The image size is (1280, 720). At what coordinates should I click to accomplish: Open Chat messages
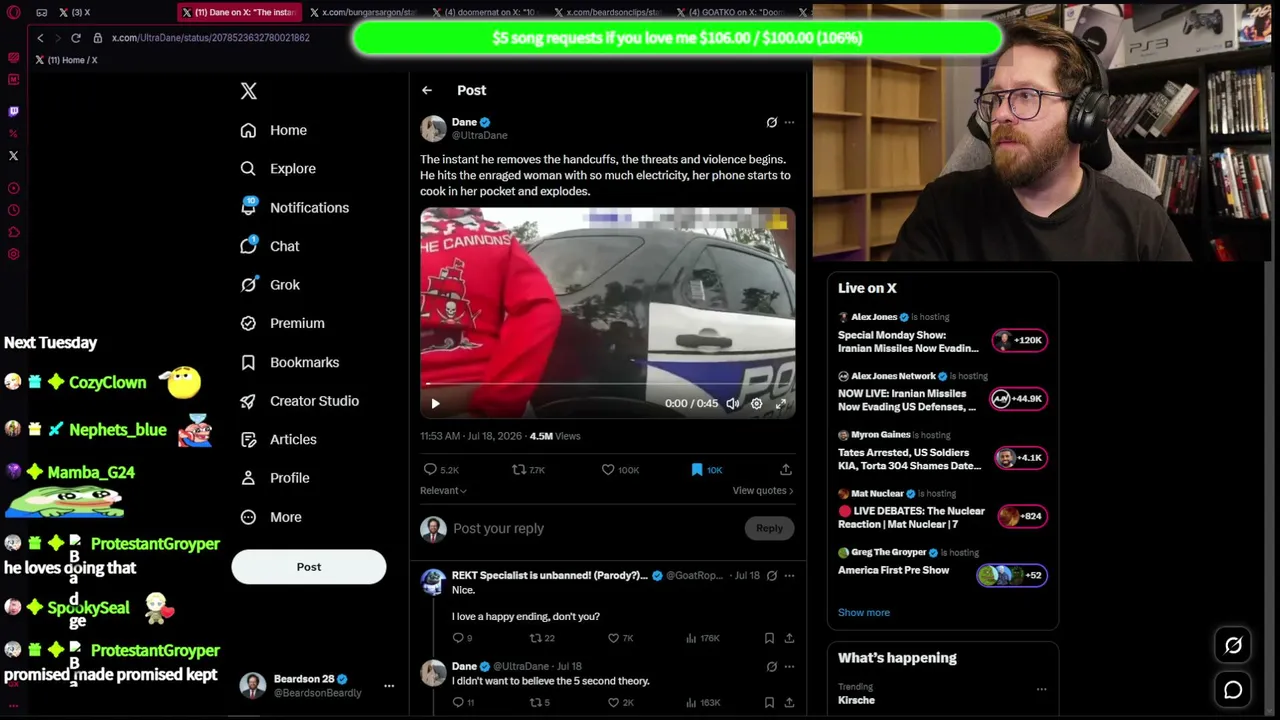pos(270,246)
